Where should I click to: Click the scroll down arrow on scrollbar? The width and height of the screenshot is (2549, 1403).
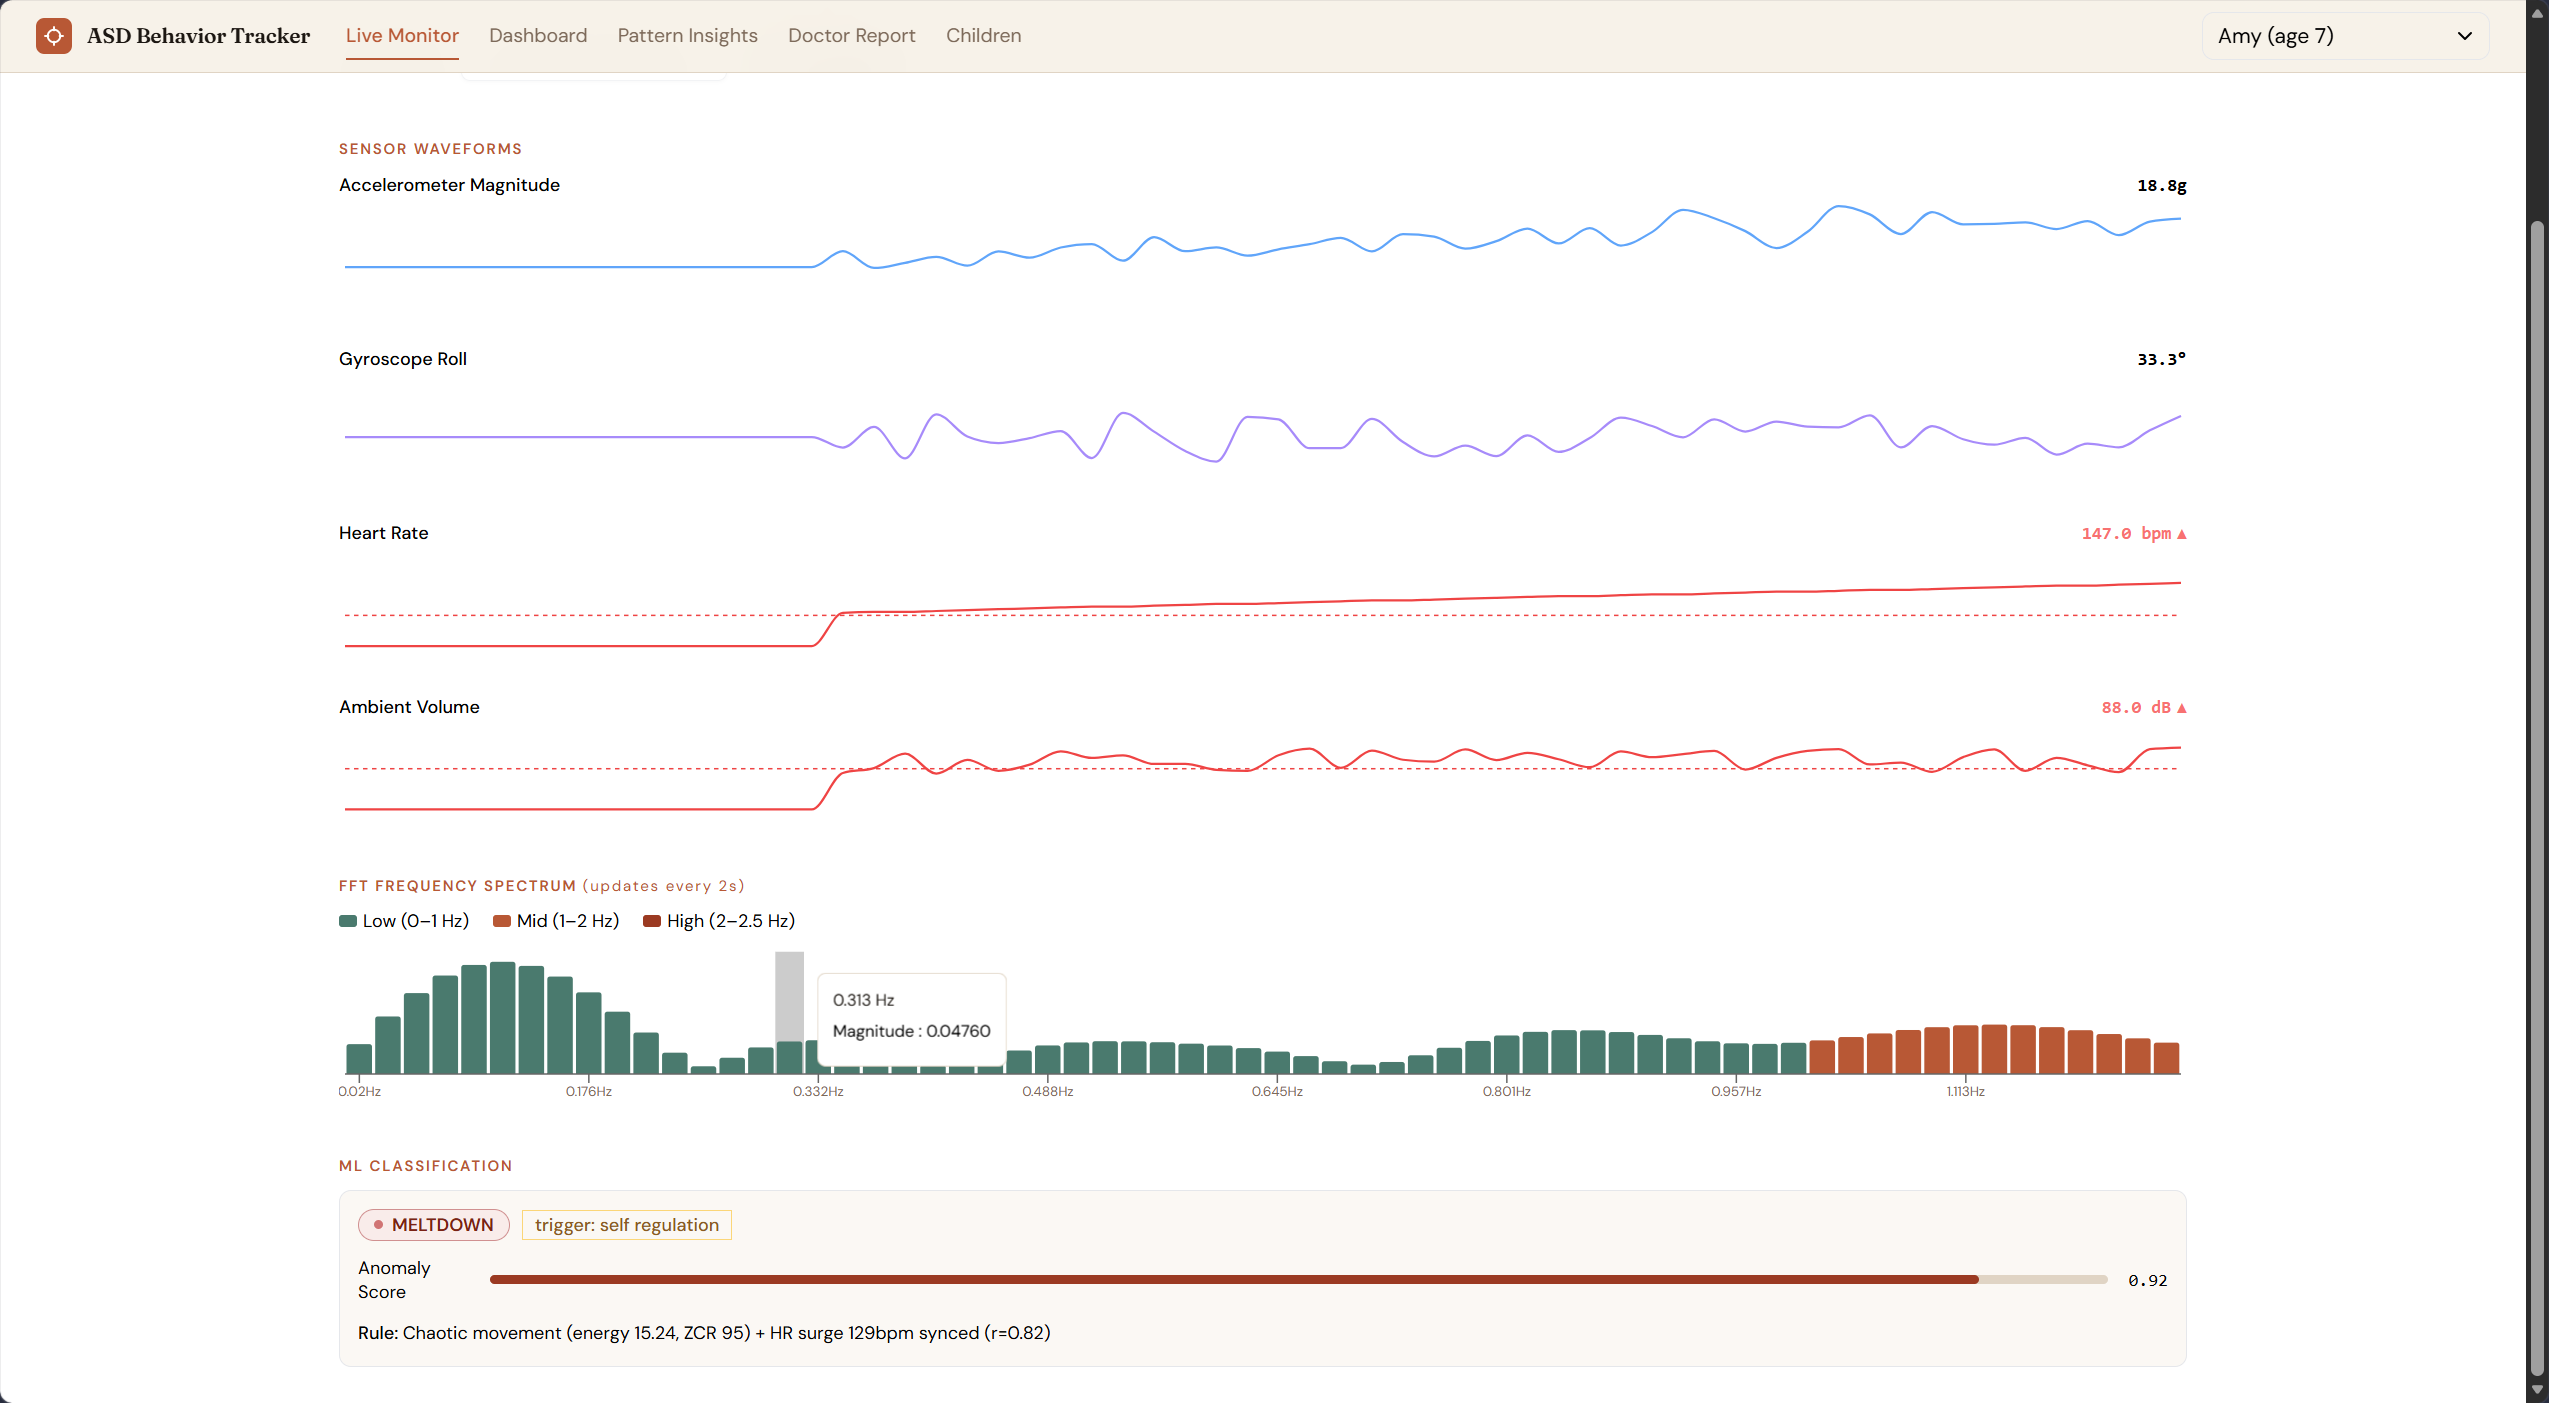pos(2537,1390)
